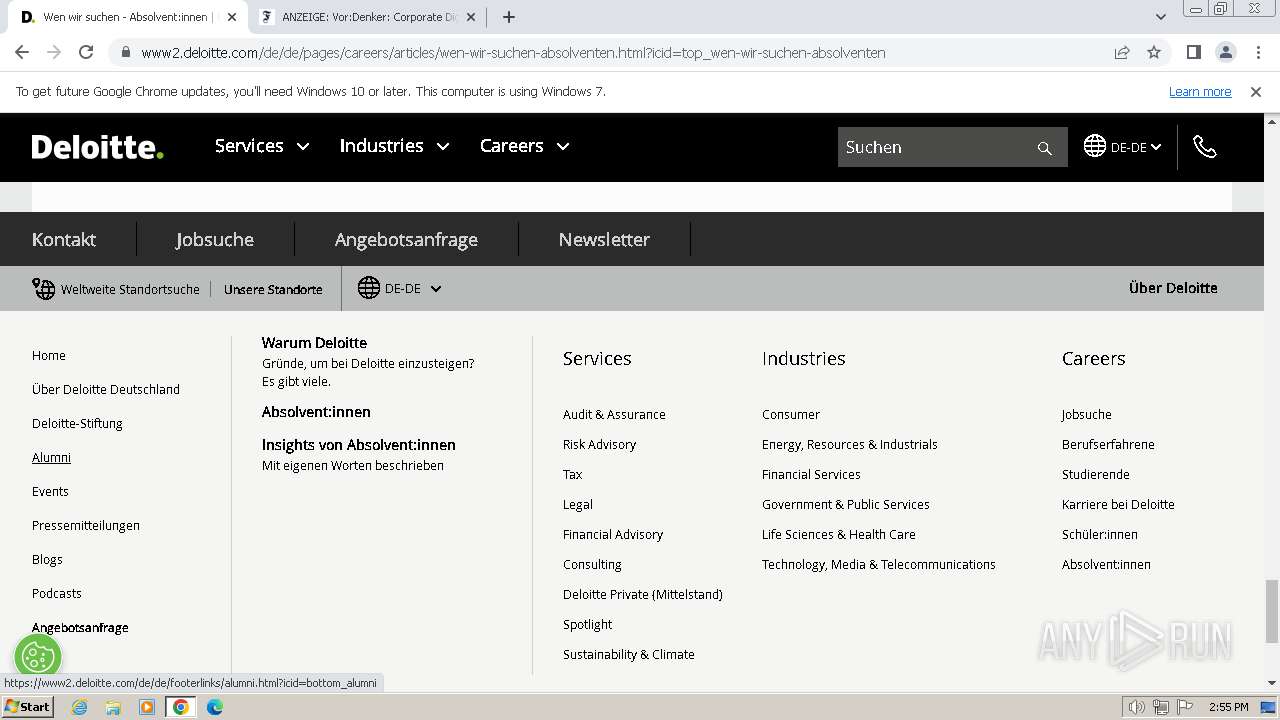The height and width of the screenshot is (720, 1280).
Task: Expand the Services dropdown in header
Action: pos(262,146)
